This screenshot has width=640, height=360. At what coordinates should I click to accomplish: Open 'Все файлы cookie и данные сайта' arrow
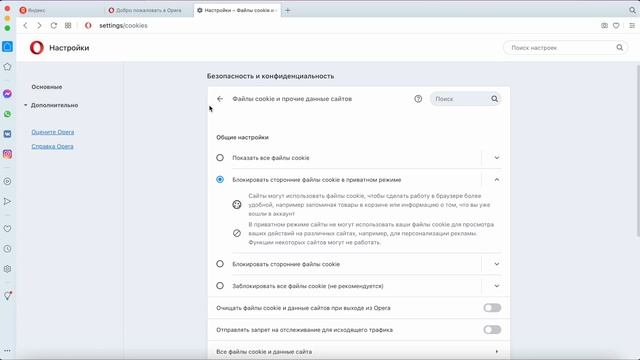497,351
